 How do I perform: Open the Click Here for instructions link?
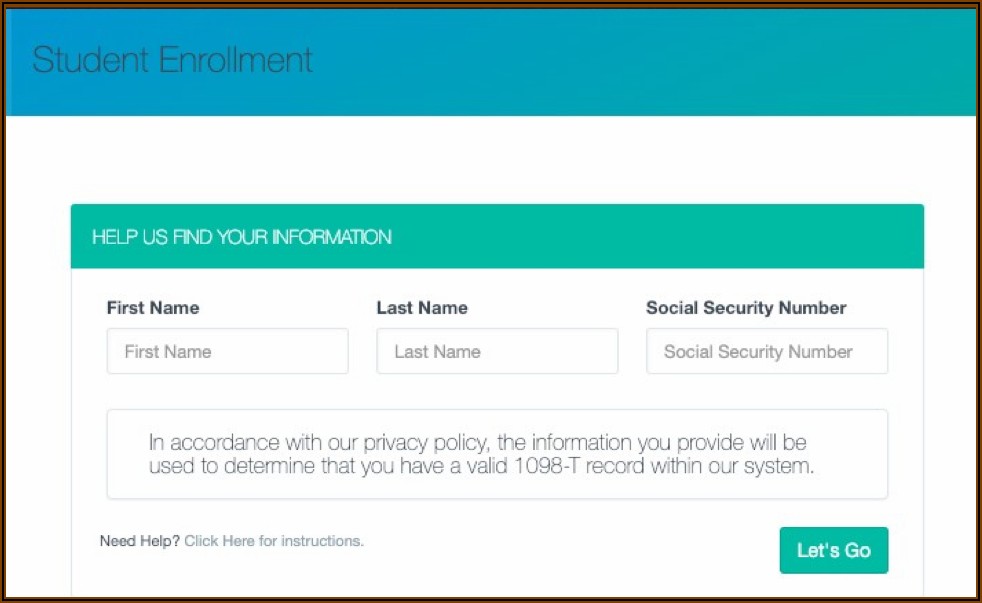[273, 541]
